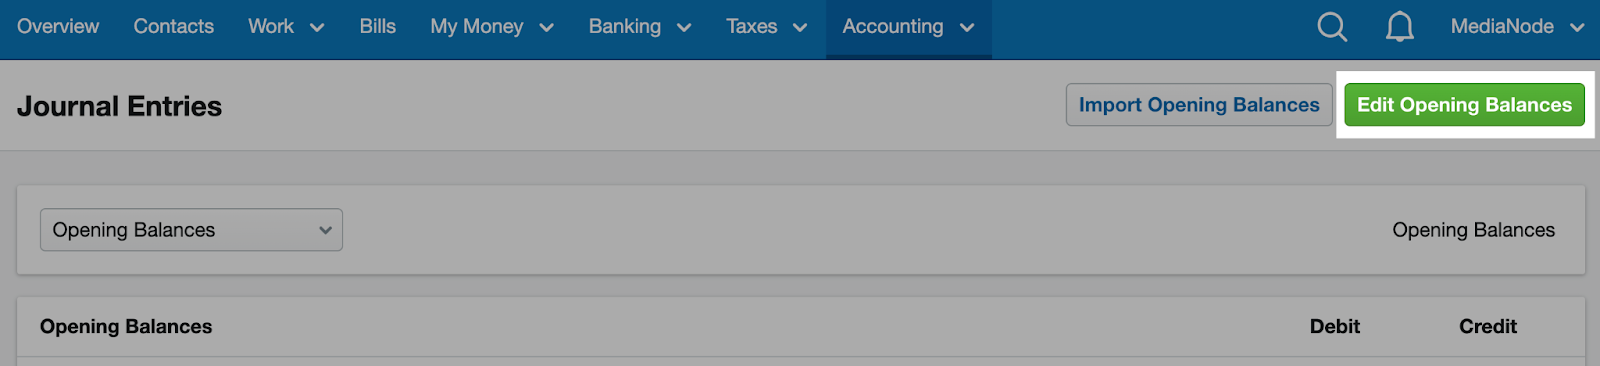Open the MediaNode account menu chevron
This screenshot has height=366, width=1600.
click(1577, 28)
